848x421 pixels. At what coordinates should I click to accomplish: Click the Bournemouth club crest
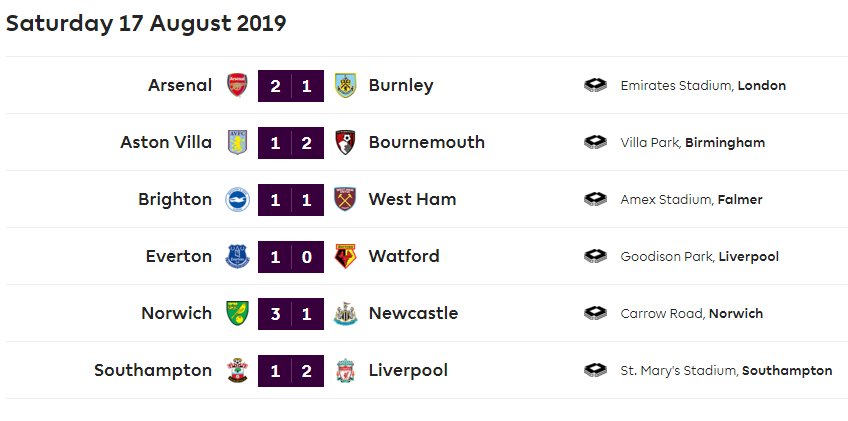[345, 142]
